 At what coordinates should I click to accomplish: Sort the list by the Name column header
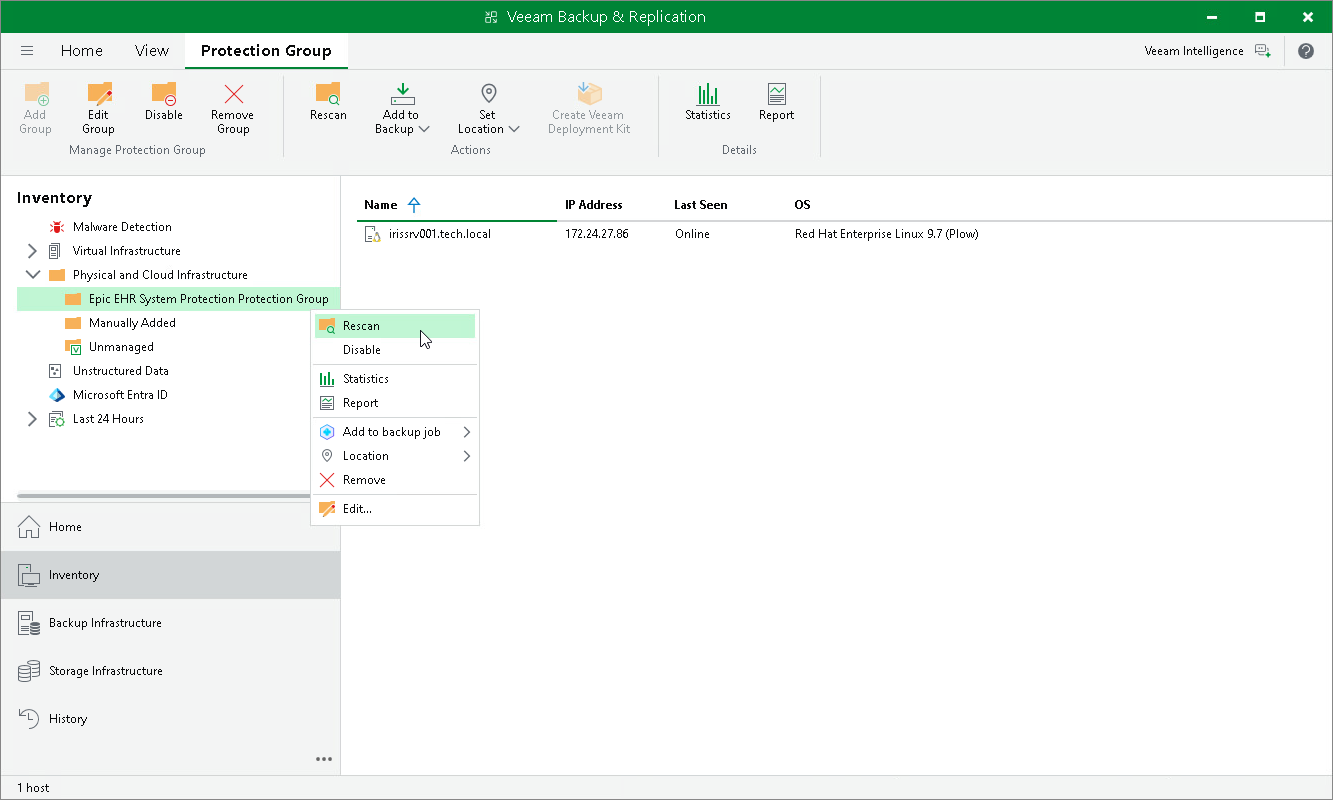pos(380,205)
